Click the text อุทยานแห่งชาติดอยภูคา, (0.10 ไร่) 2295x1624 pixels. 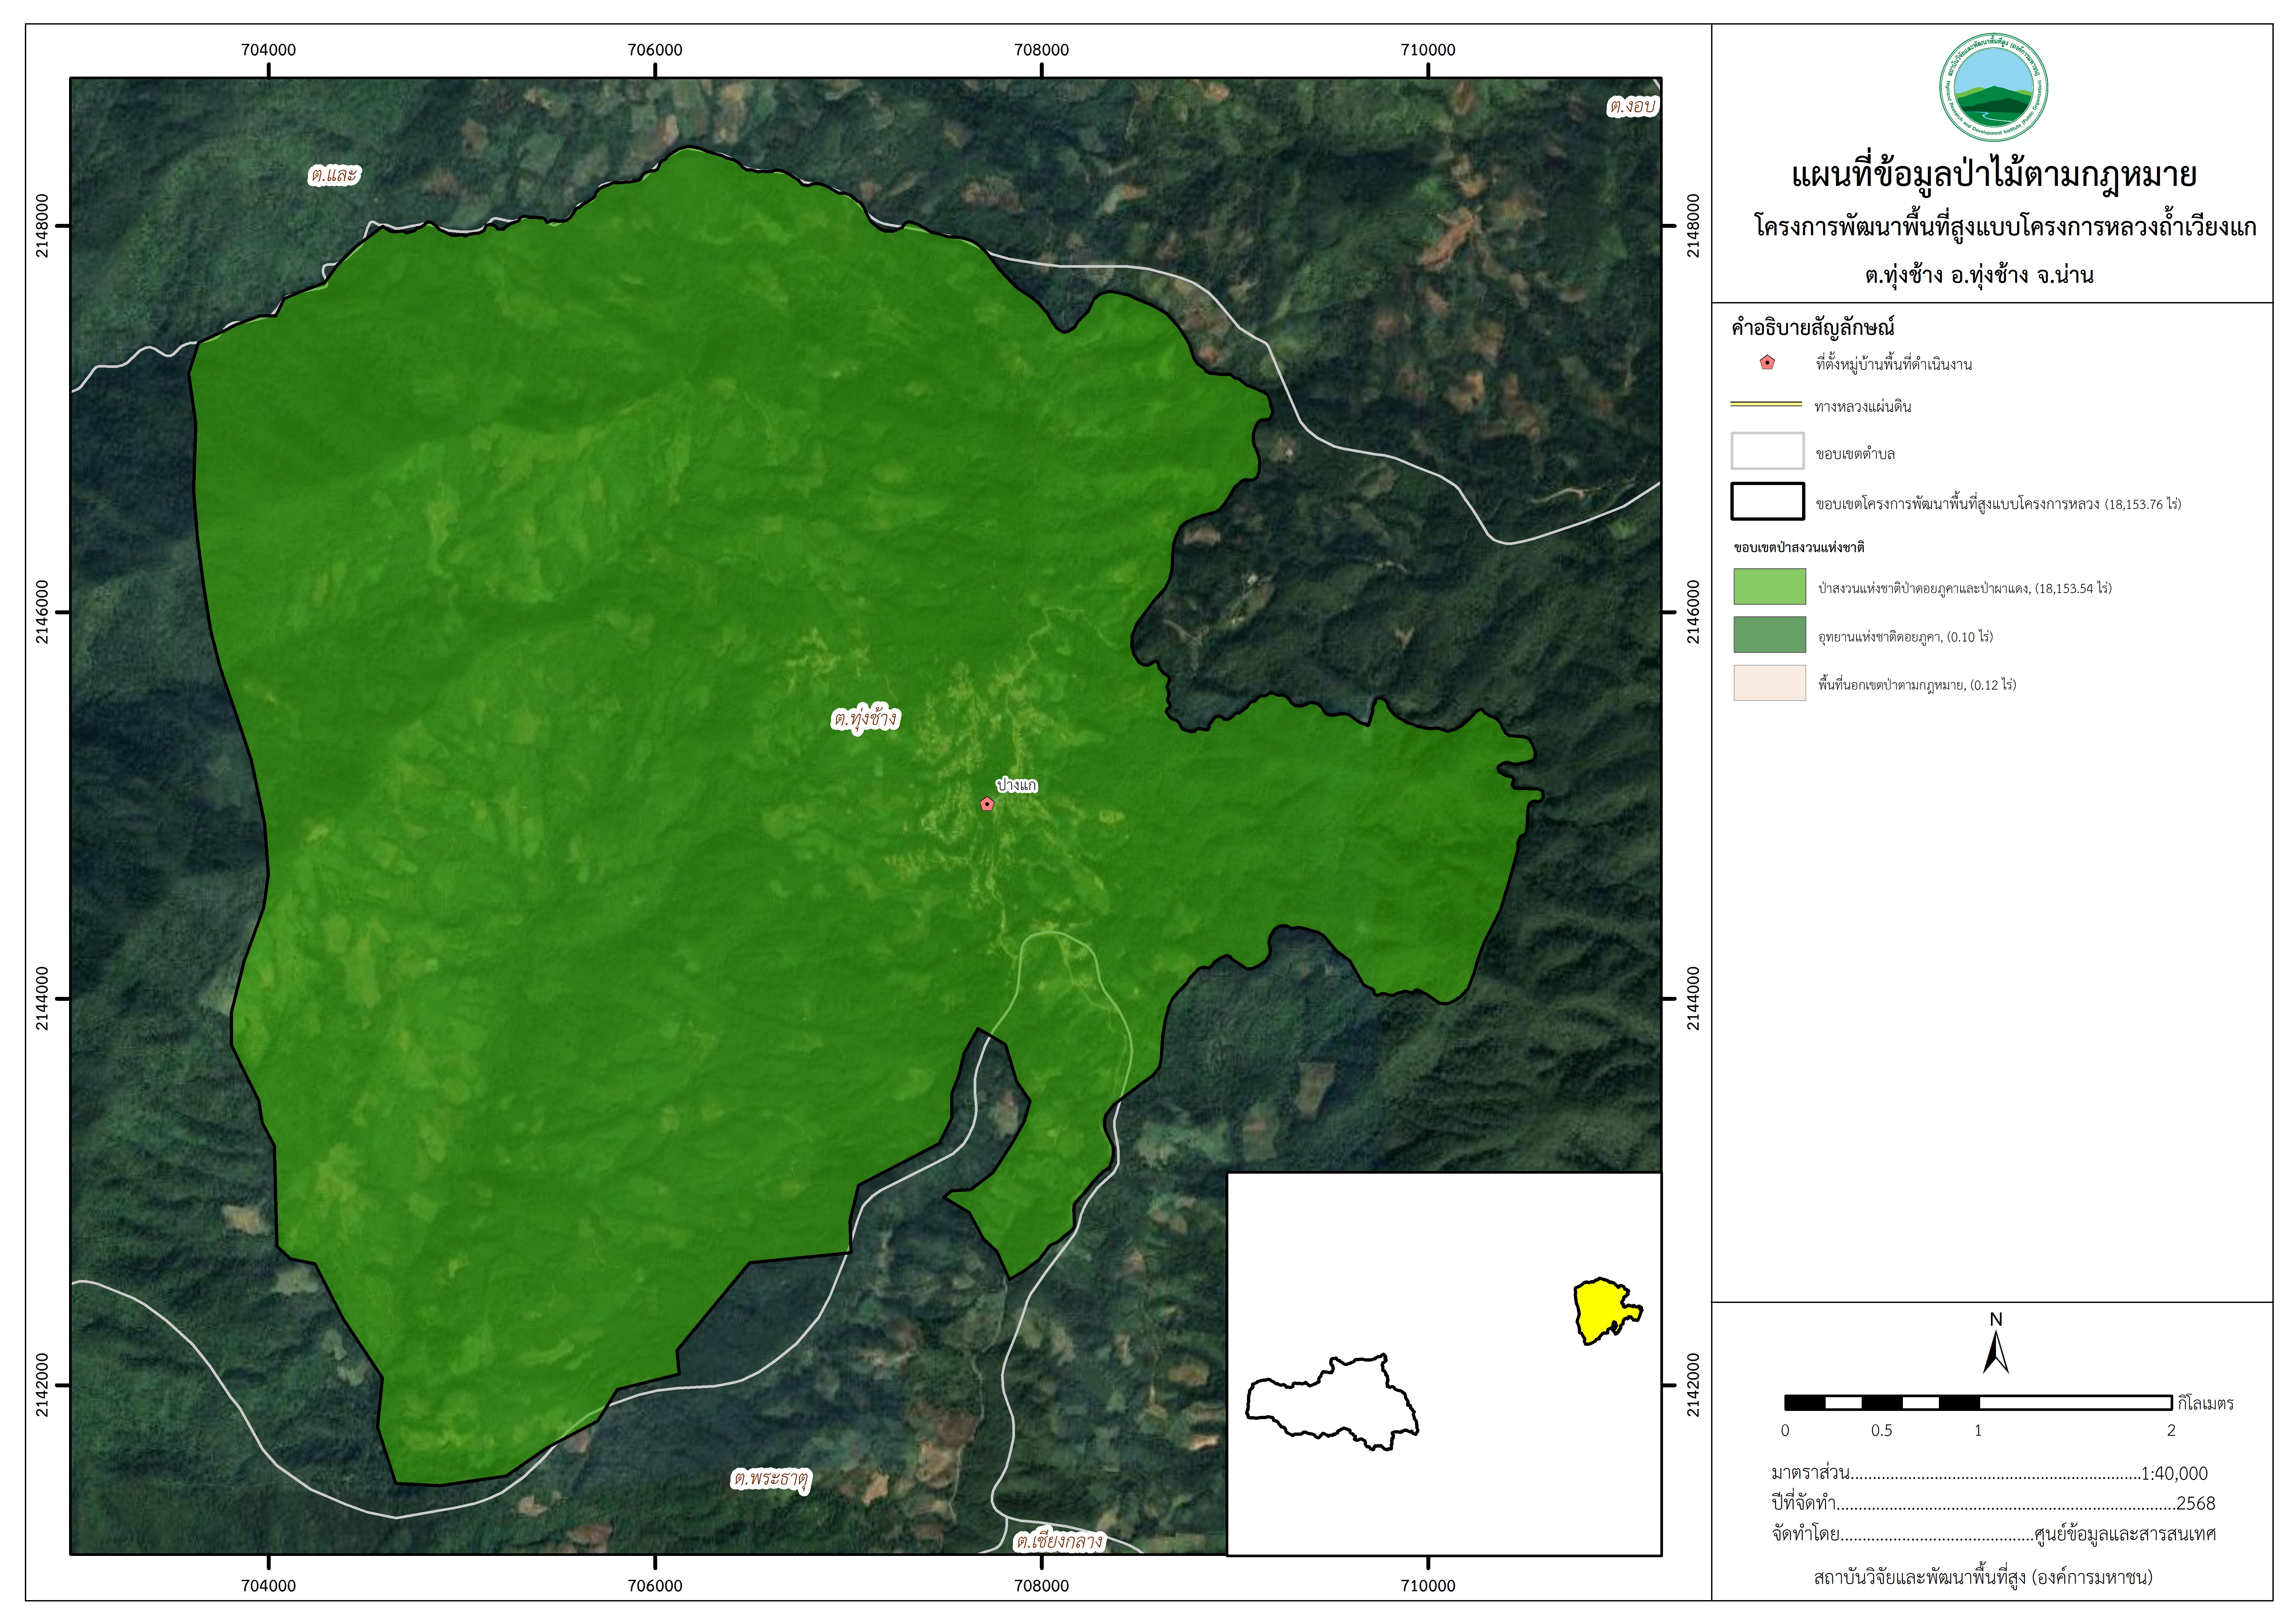[x=1905, y=637]
